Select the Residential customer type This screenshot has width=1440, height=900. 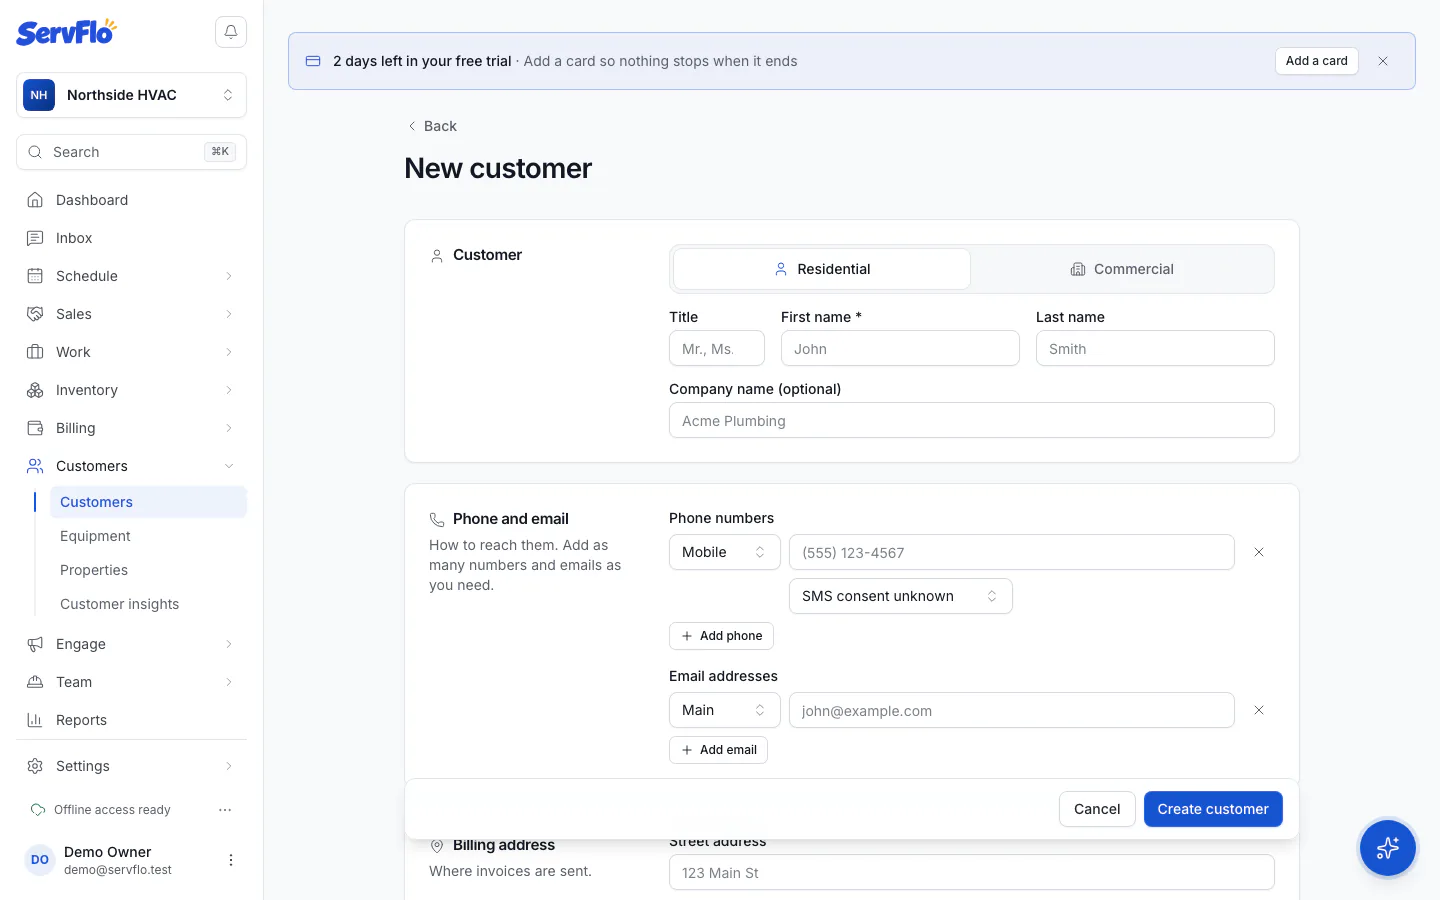tap(822, 269)
